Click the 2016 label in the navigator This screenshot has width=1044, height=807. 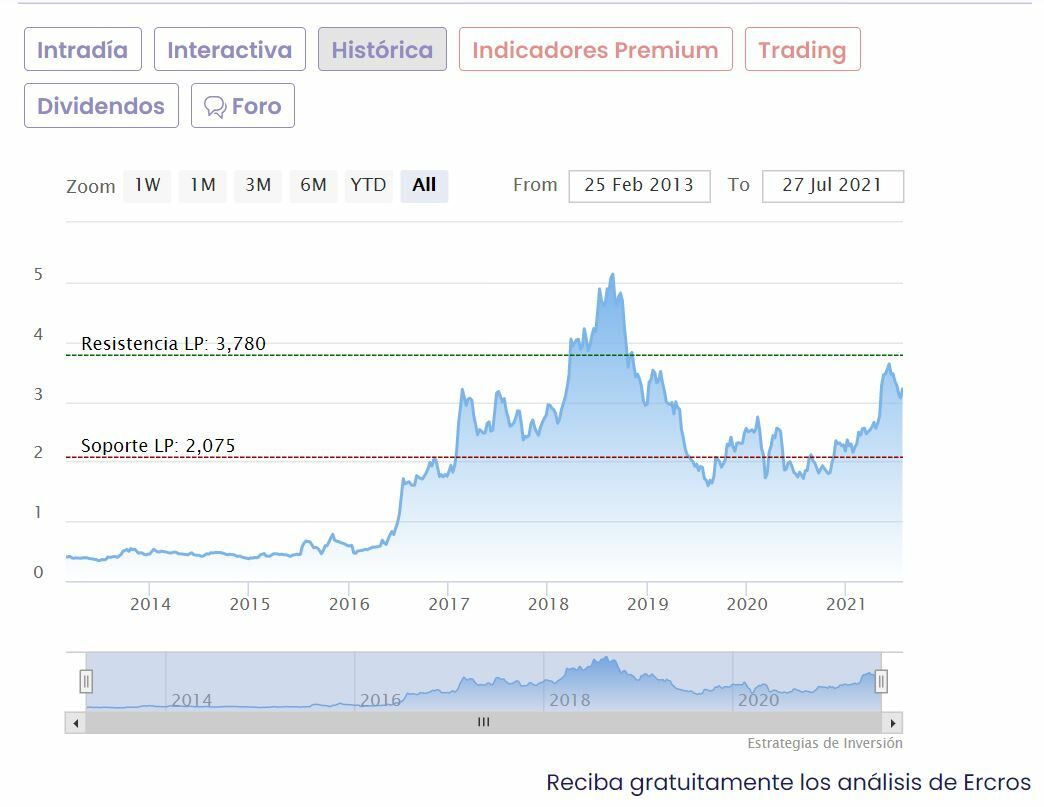(380, 700)
